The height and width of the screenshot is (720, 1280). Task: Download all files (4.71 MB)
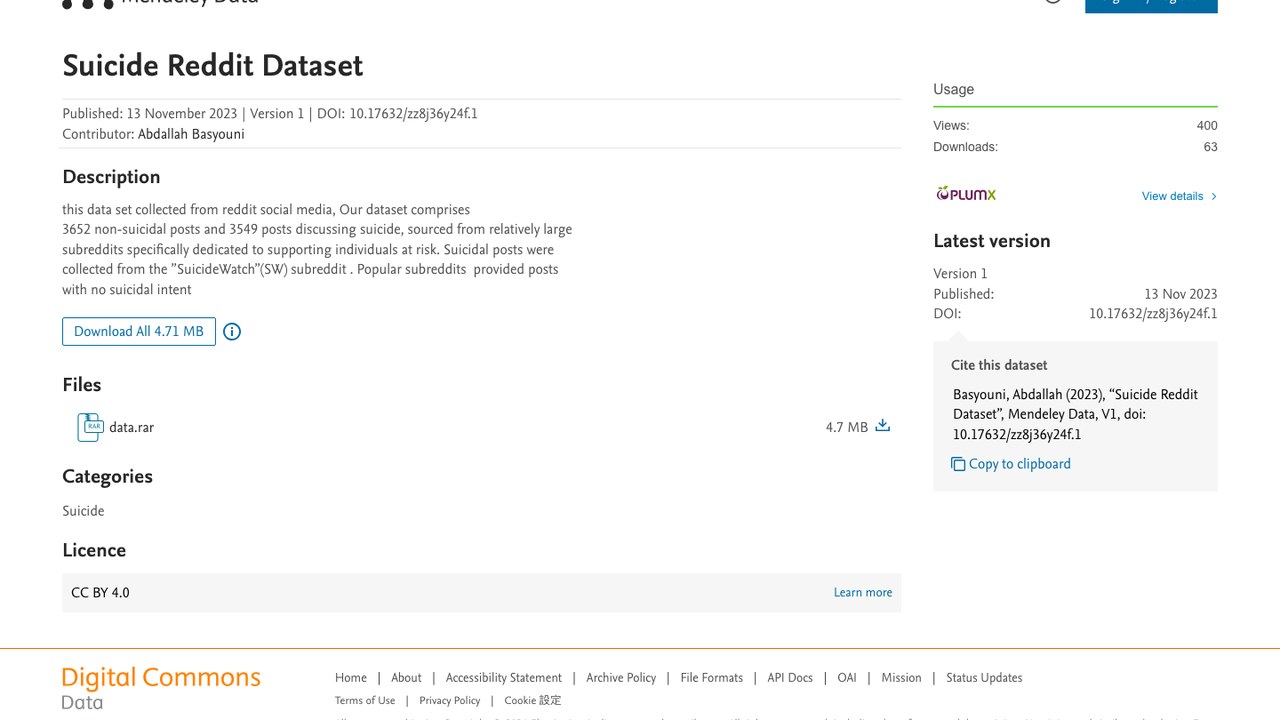[139, 331]
